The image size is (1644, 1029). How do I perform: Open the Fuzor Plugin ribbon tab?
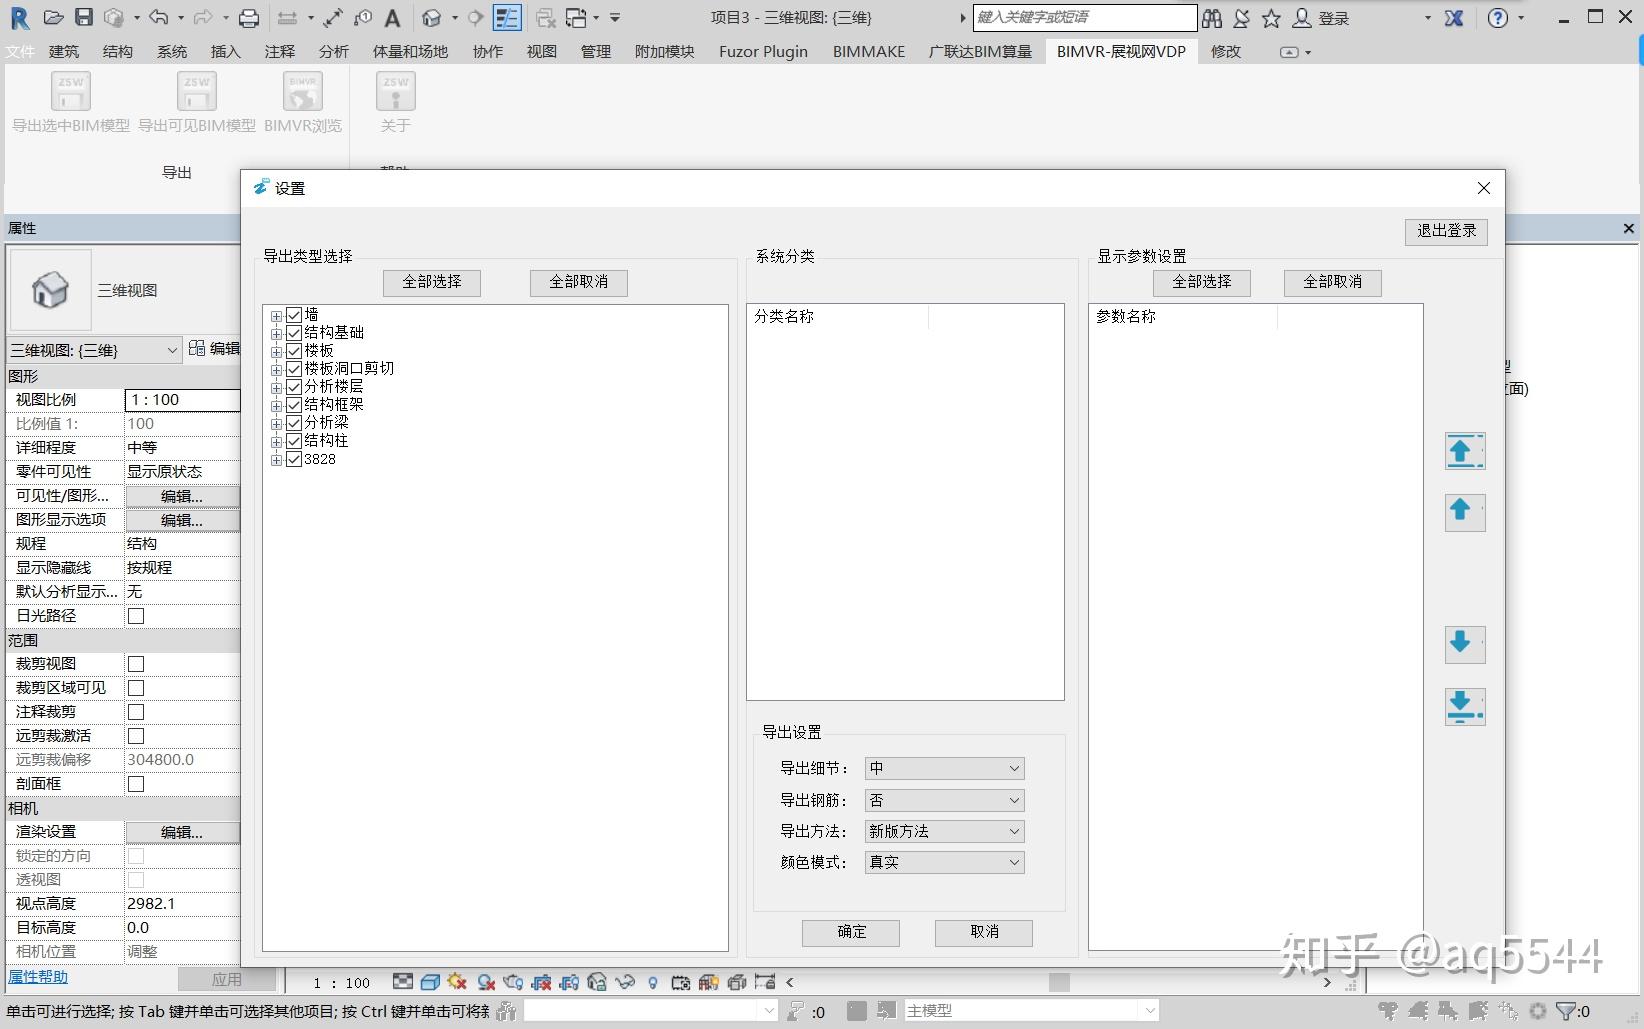click(x=763, y=52)
